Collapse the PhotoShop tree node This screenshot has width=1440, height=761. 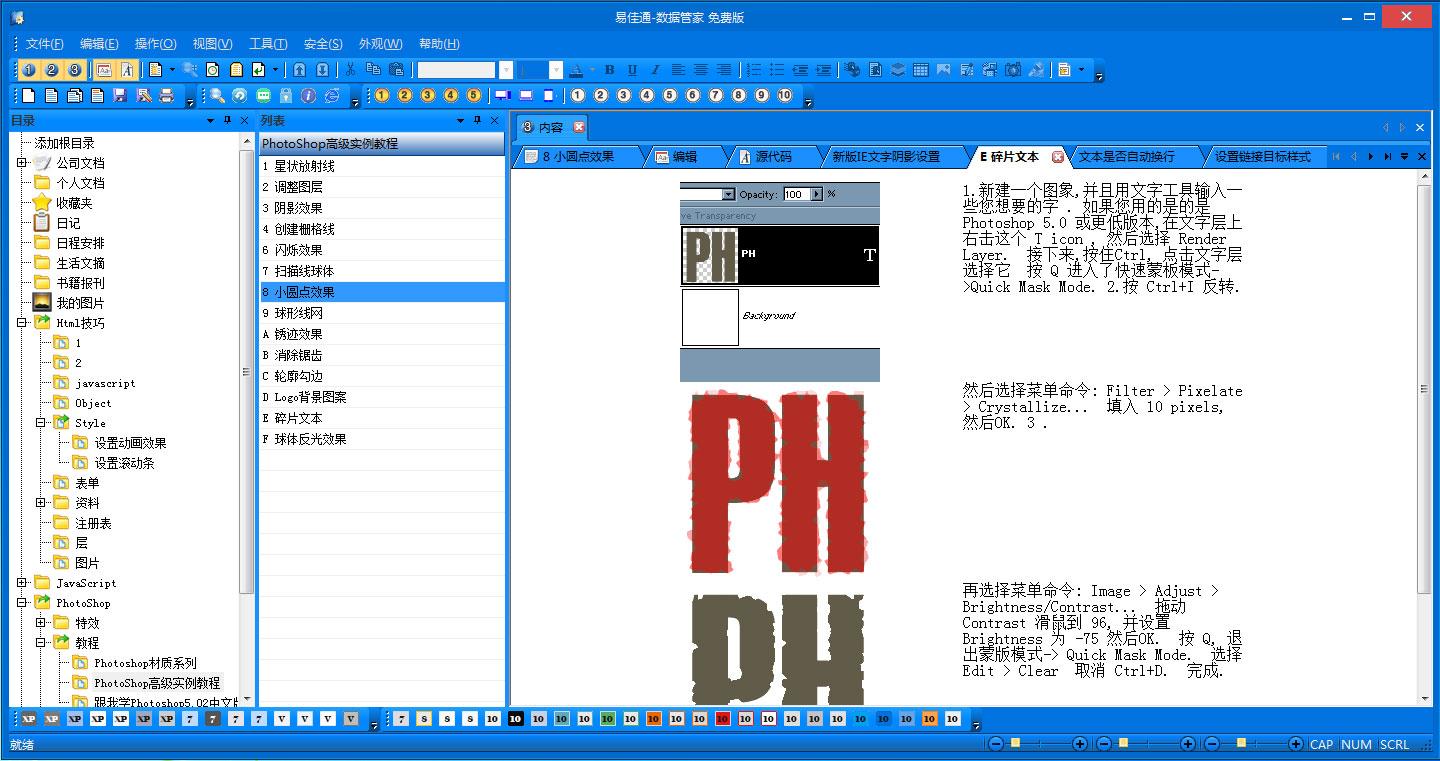pyautogui.click(x=22, y=603)
